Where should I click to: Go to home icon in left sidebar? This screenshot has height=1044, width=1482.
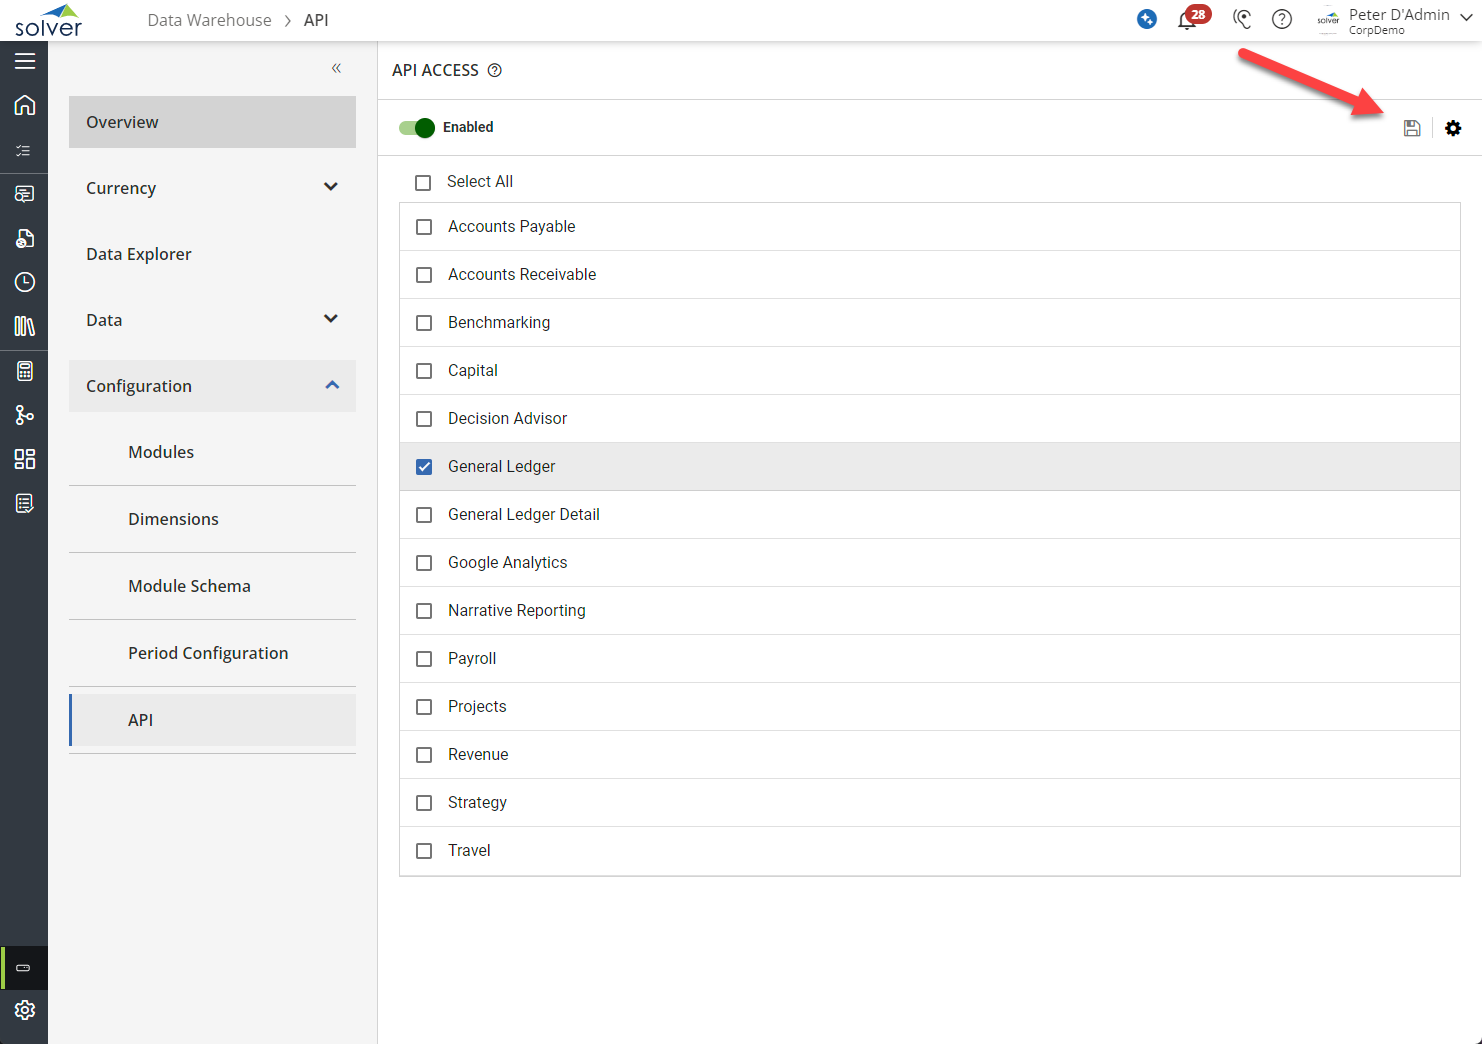coord(25,105)
